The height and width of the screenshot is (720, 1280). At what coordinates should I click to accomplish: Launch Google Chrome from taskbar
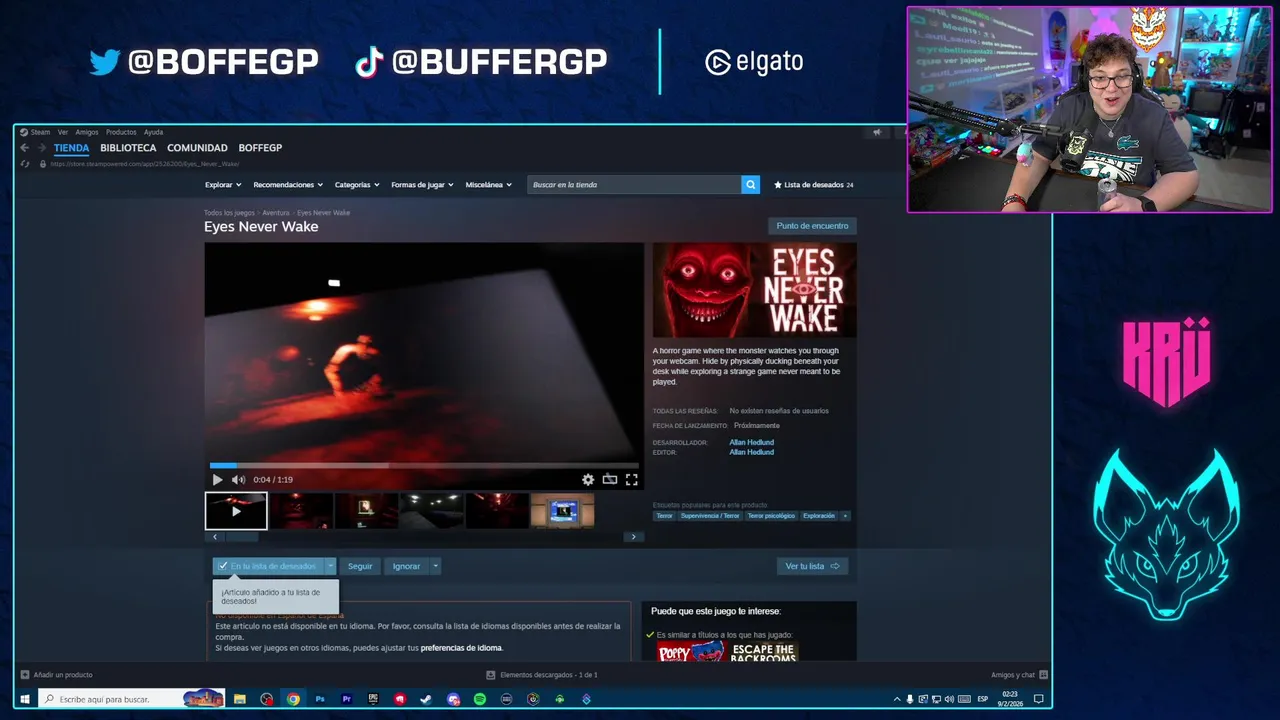[293, 699]
